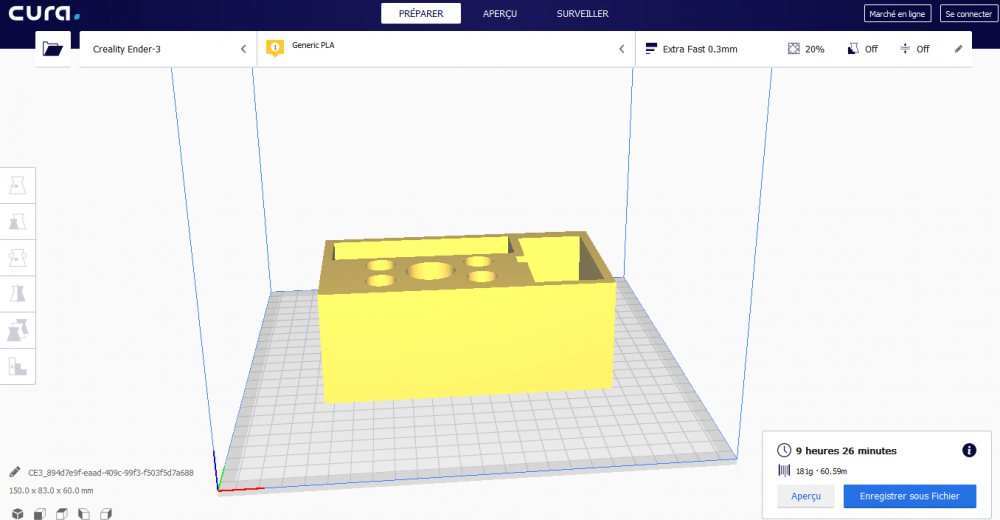The width and height of the screenshot is (1000, 520).
Task: Open file with the folder icon
Action: coord(52,48)
